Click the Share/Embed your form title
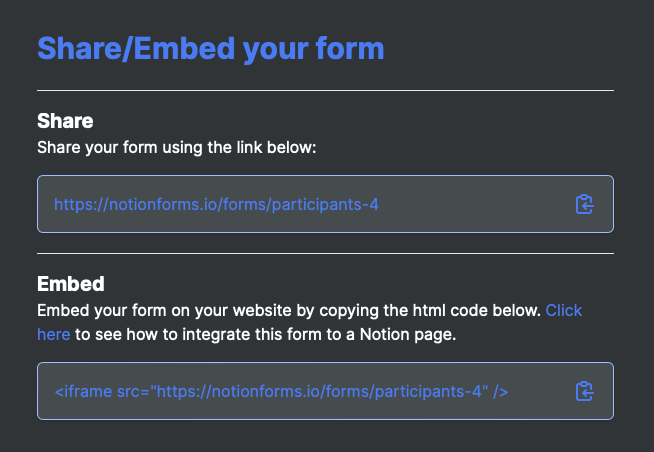Image resolution: width=654 pixels, height=452 pixels. pyautogui.click(x=211, y=49)
